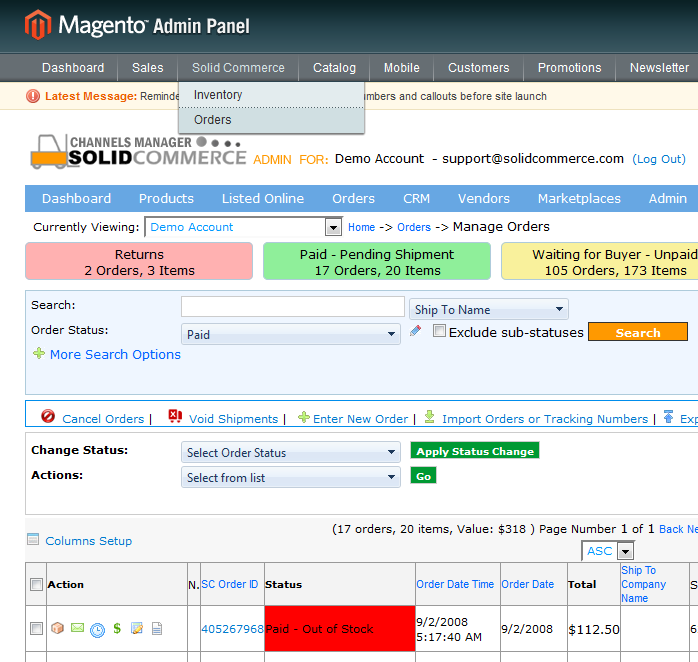The height and width of the screenshot is (662, 698).
Task: Click the Orders breadcrumb link
Action: 414,227
